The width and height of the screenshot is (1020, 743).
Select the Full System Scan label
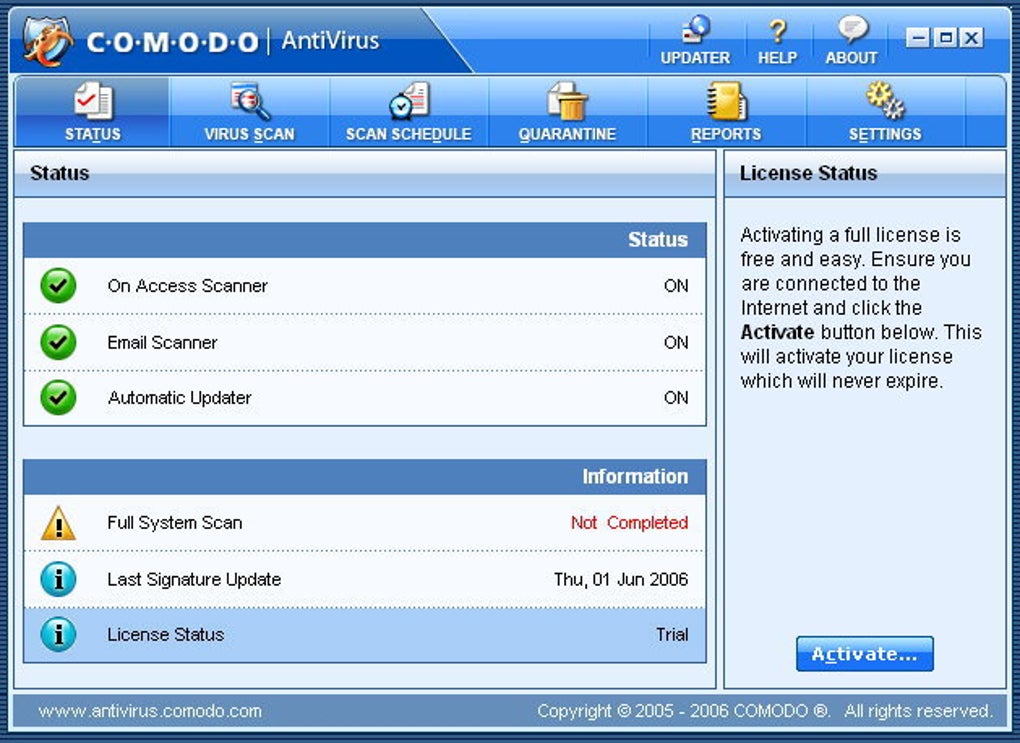coord(174,522)
